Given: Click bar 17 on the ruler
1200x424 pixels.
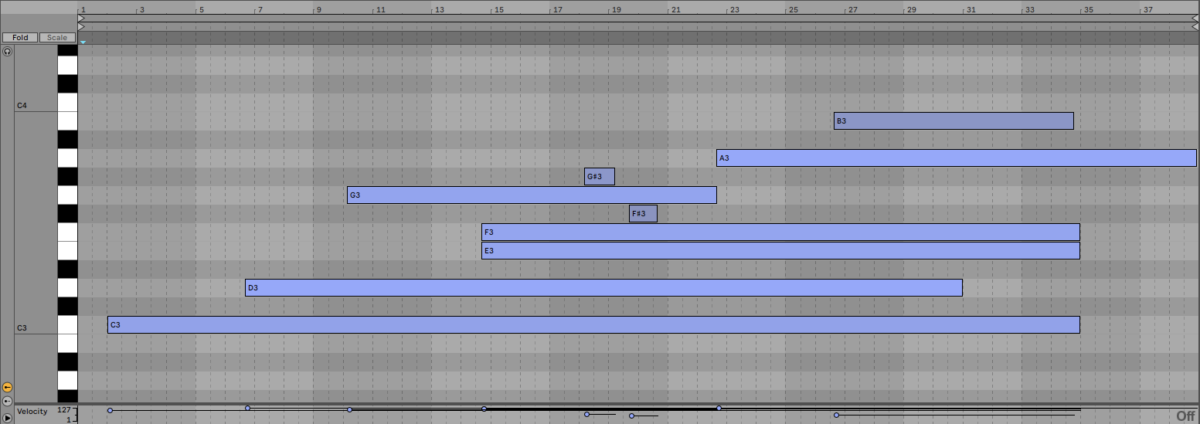Looking at the screenshot, I should pyautogui.click(x=558, y=9).
